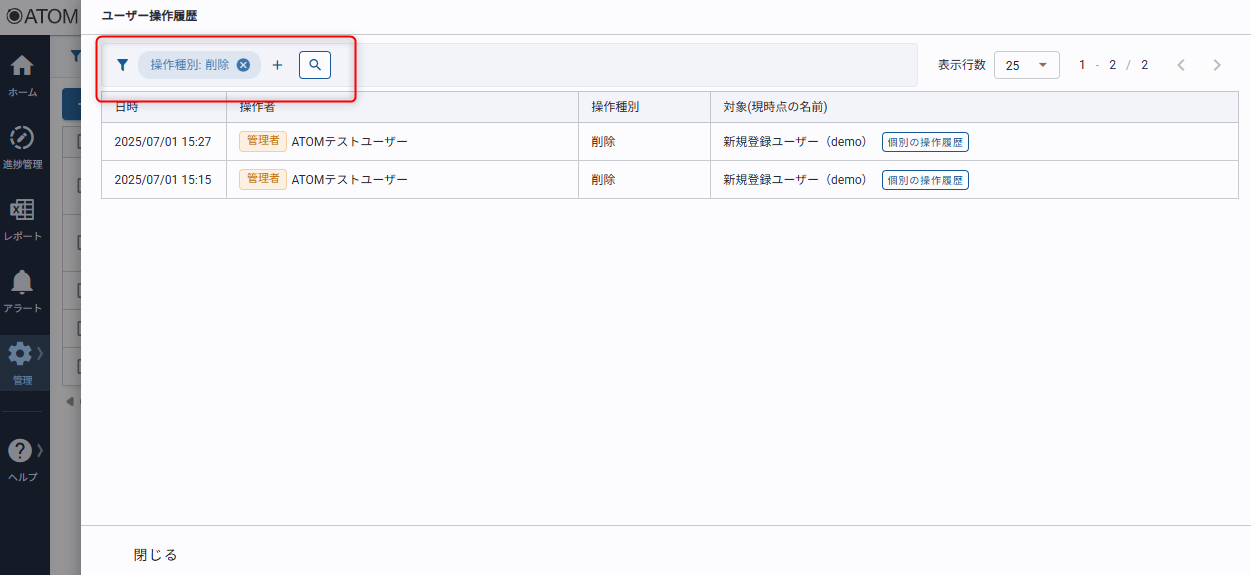Open アラート bell in sidebar
The width and height of the screenshot is (1251, 575).
click(x=22, y=283)
